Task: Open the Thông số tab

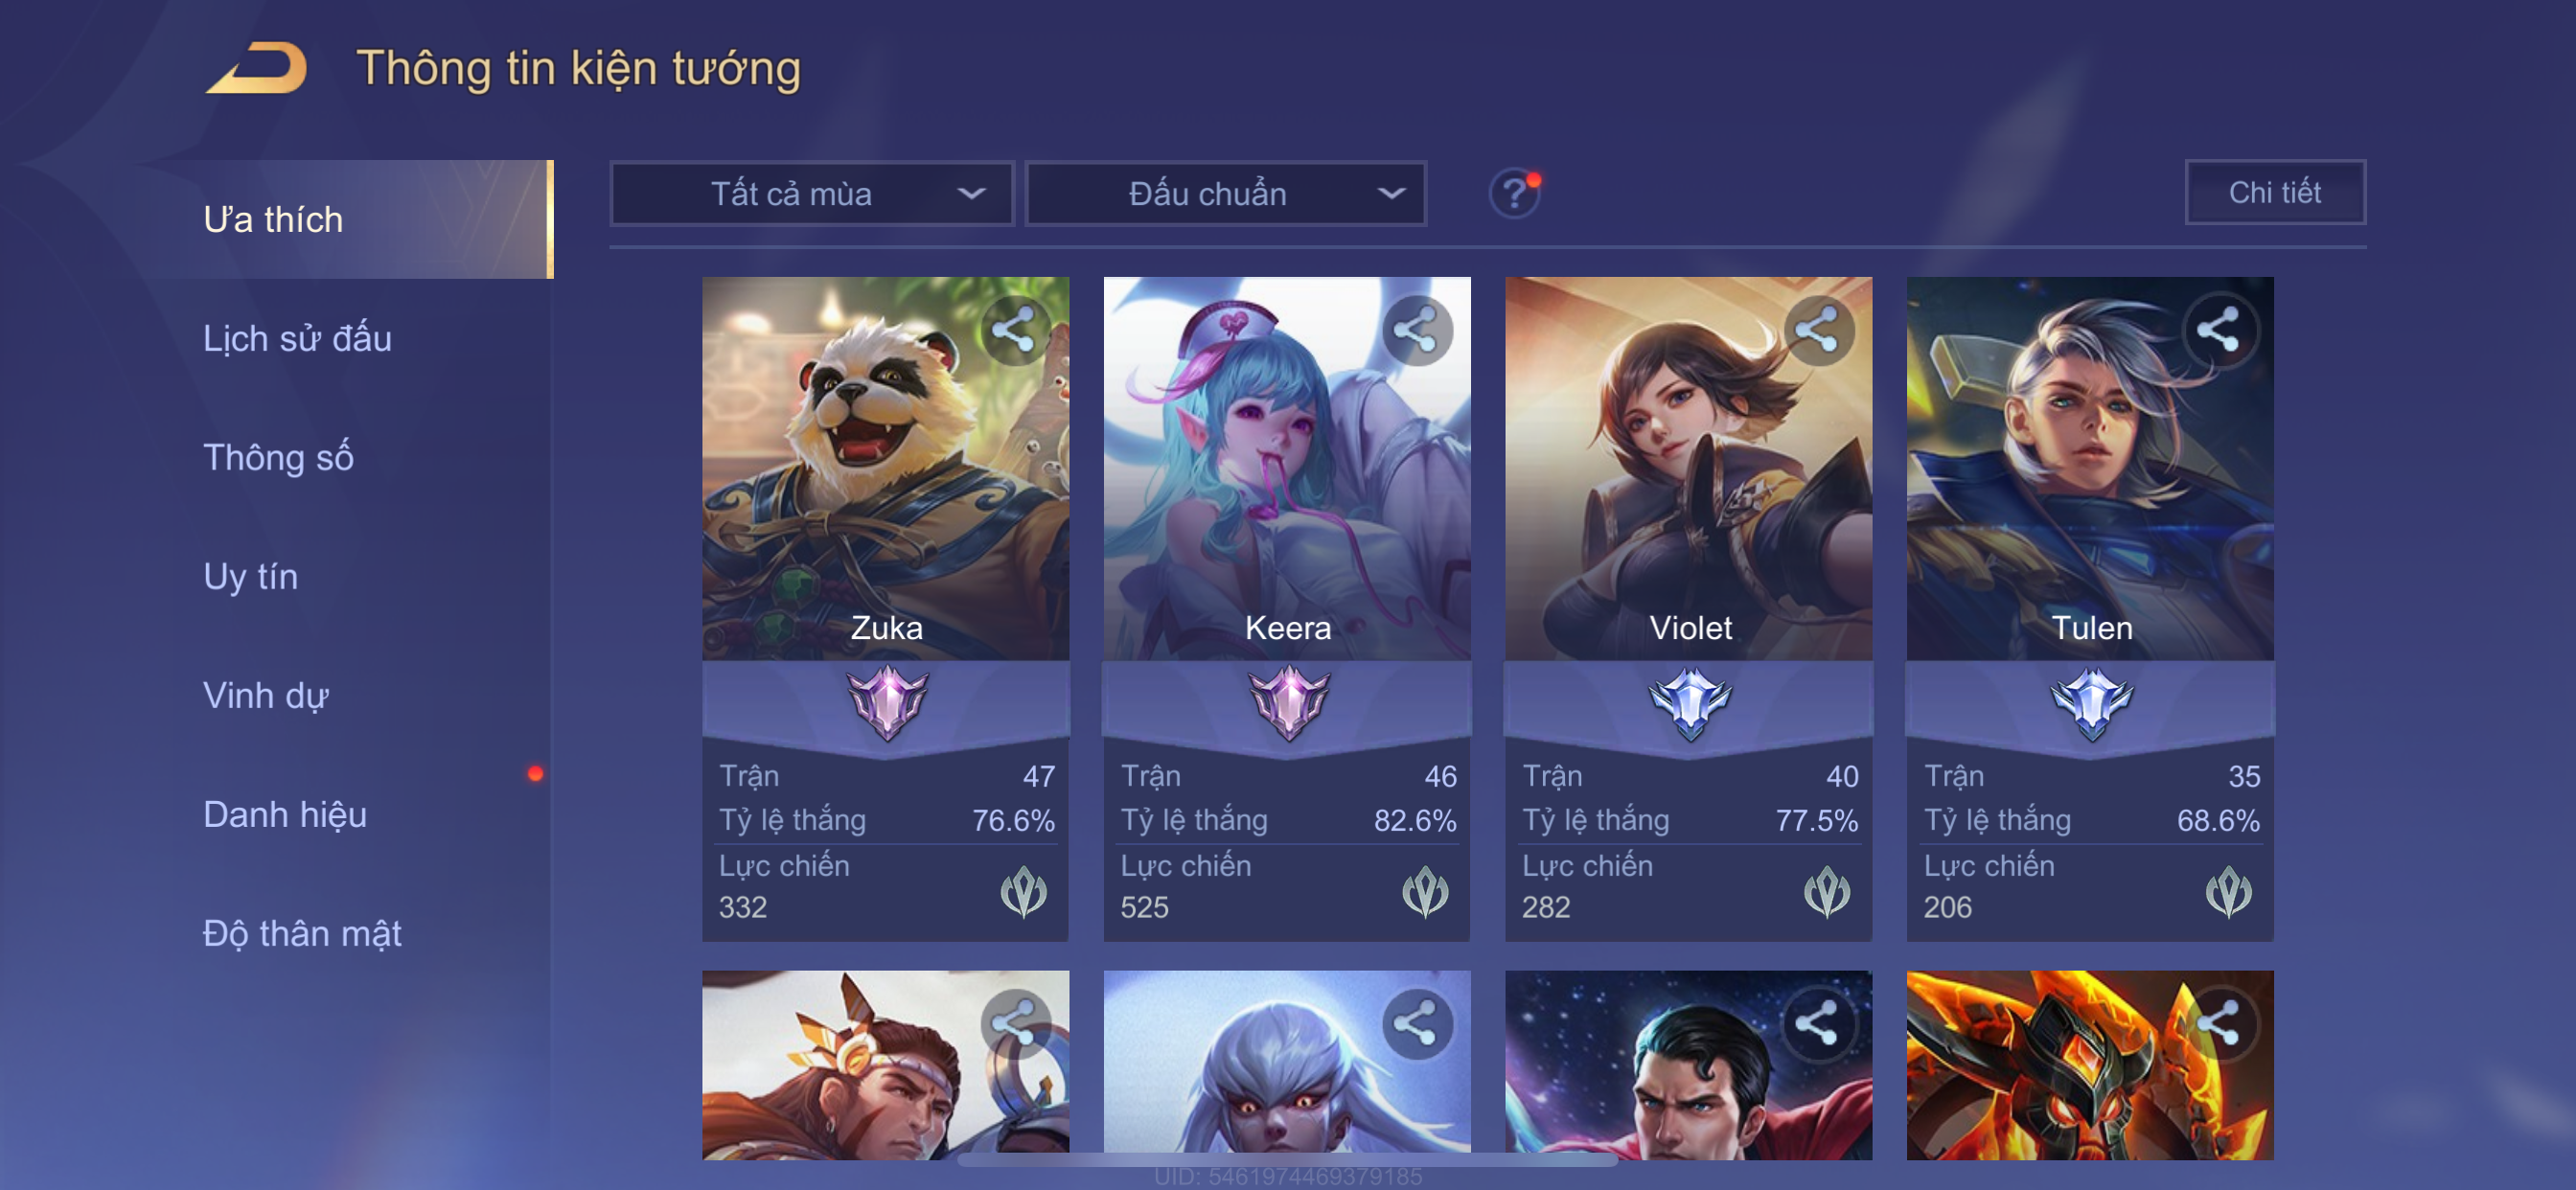Action: point(278,457)
